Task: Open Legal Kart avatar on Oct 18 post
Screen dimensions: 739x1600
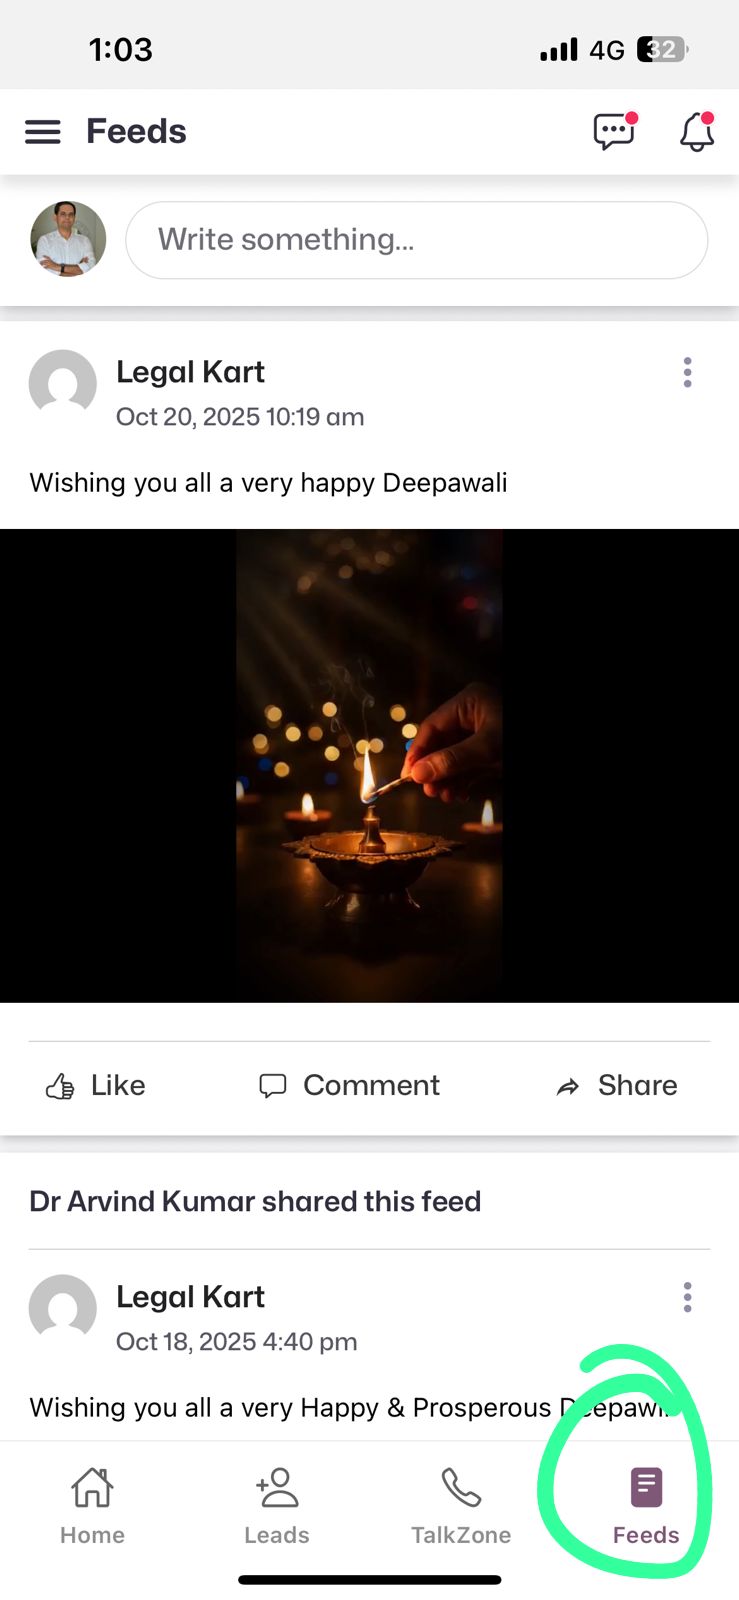Action: coord(63,1308)
